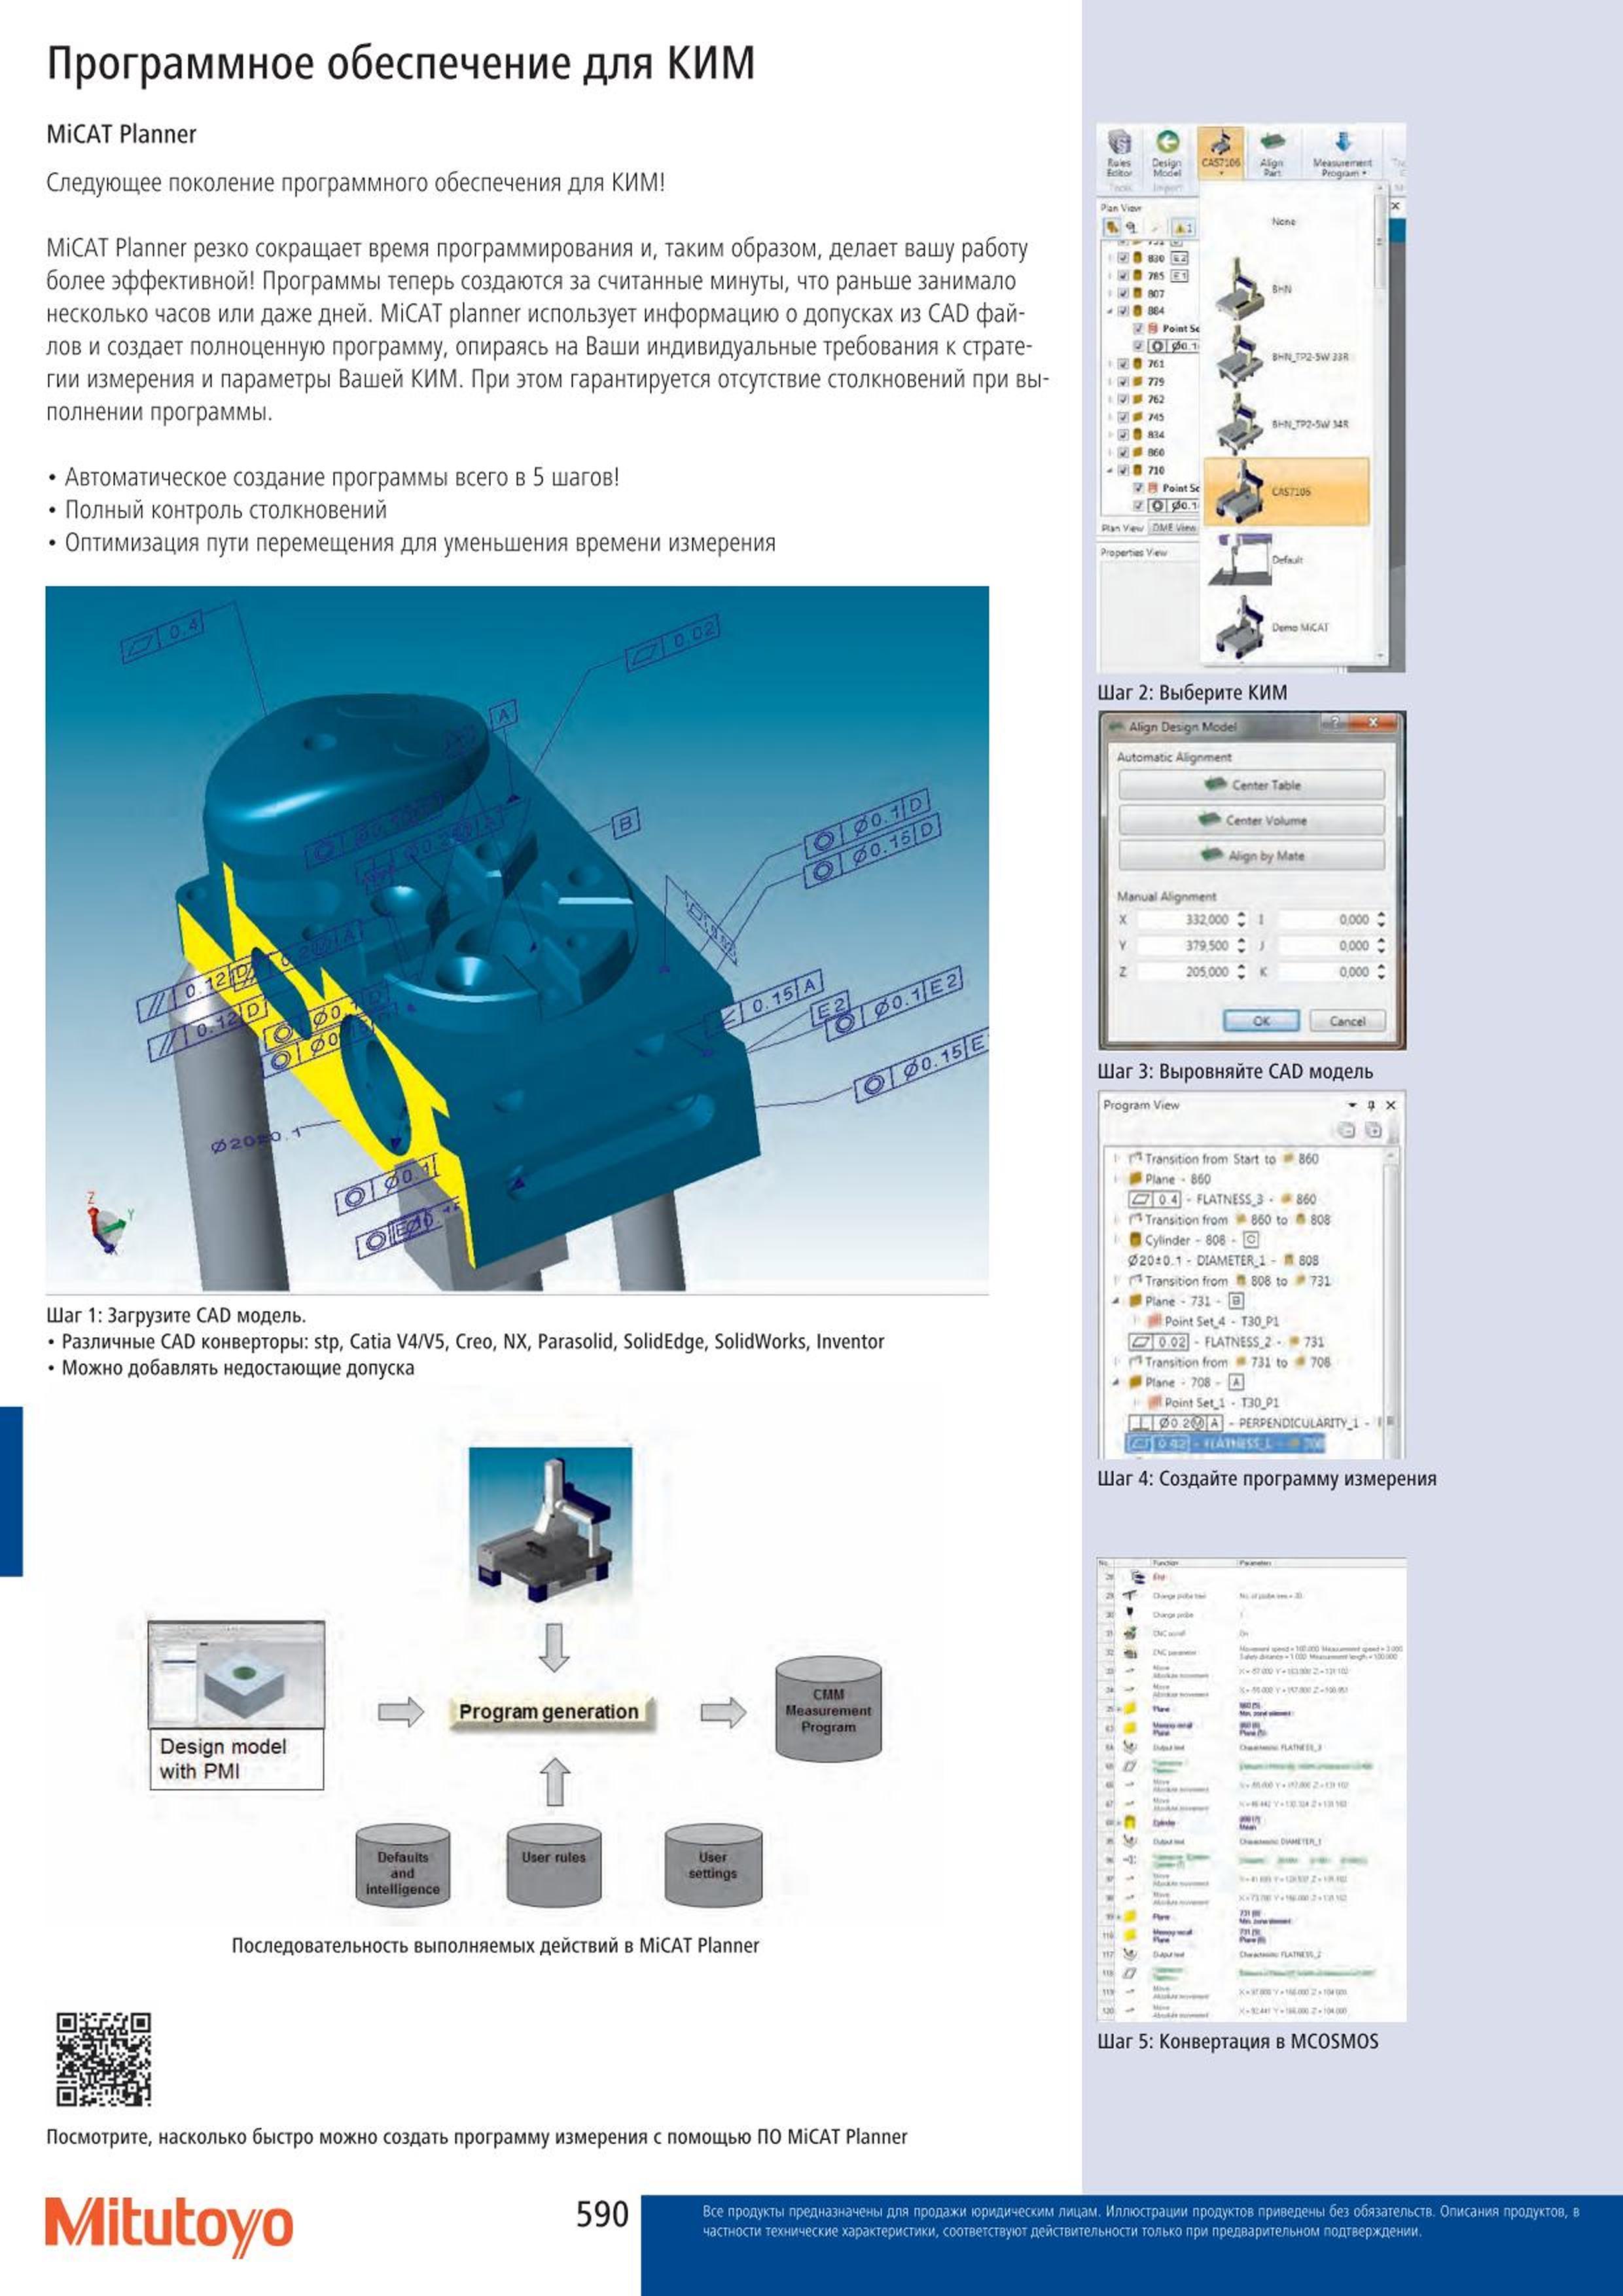This screenshot has width=1623, height=2296.
Task: Click the second Plan View toolbar icon
Action: [x=1131, y=227]
